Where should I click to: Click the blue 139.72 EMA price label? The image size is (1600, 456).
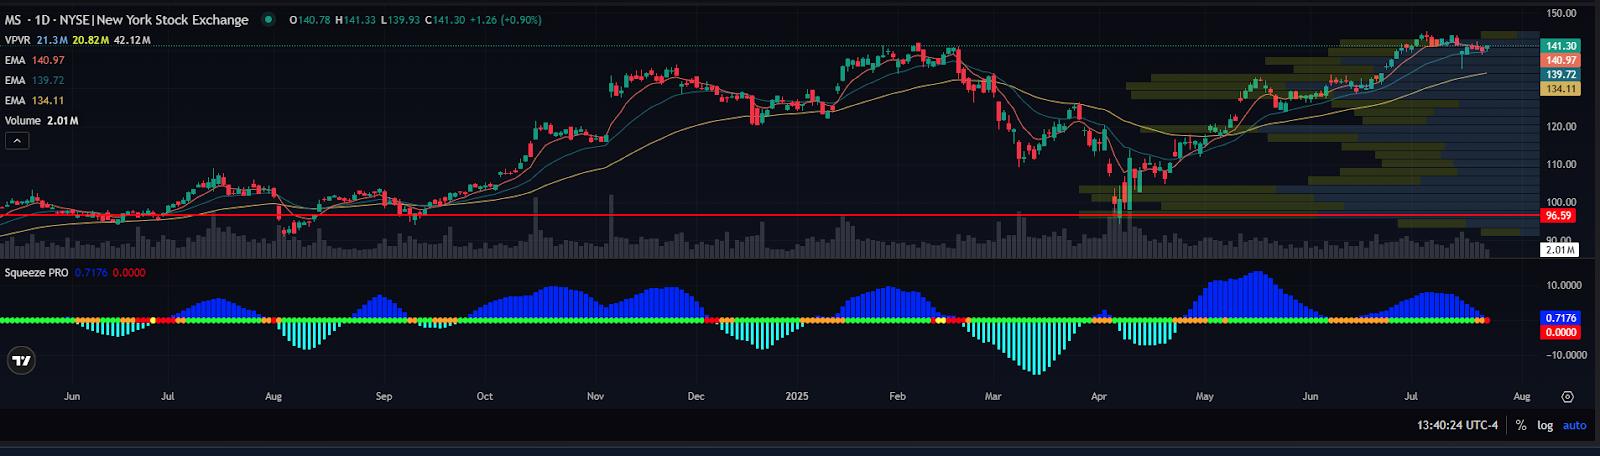(1560, 74)
